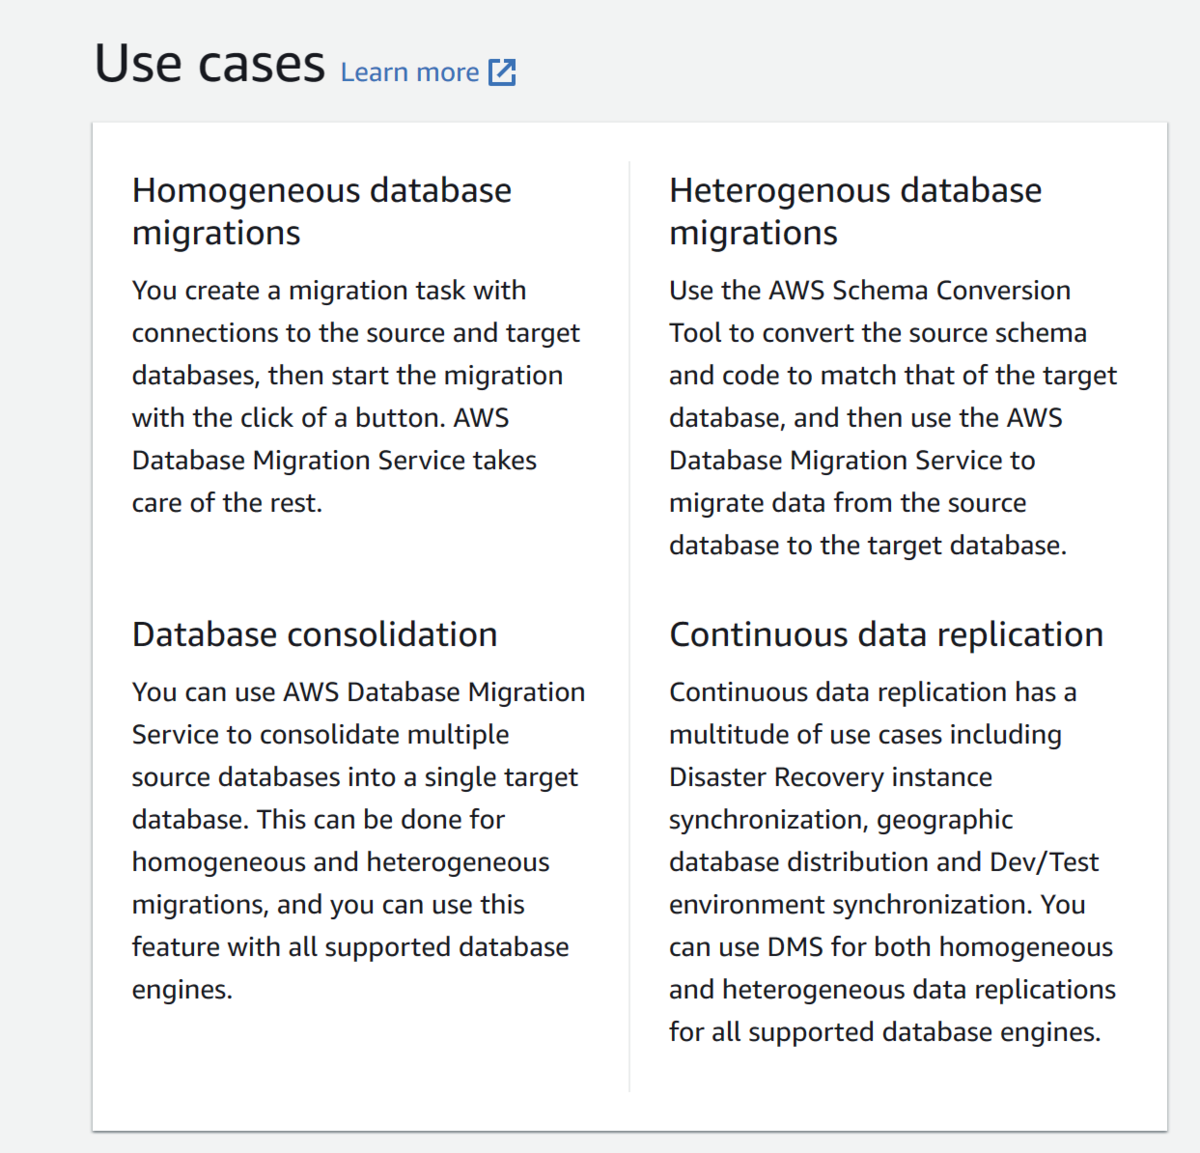Click the external link icon beside Learn more
The image size is (1200, 1153).
(502, 72)
